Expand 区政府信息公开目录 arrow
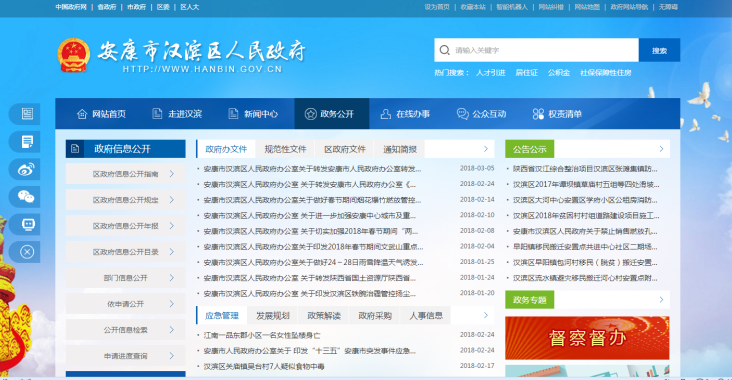Viewport: 732px width, 380px height. coord(172,252)
